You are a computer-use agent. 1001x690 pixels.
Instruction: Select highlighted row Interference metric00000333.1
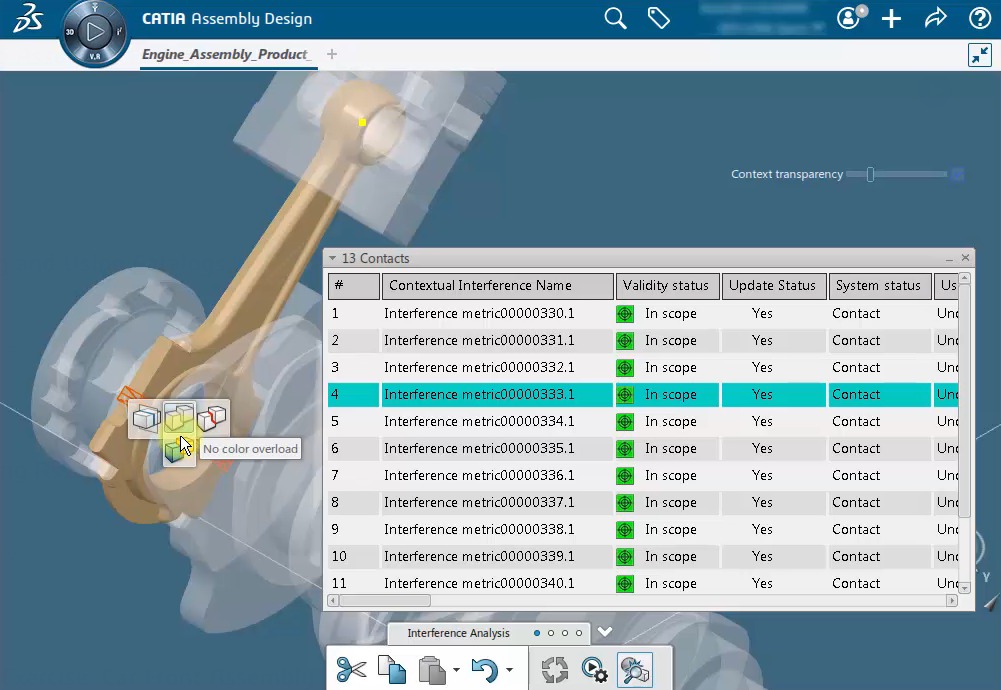(643, 394)
